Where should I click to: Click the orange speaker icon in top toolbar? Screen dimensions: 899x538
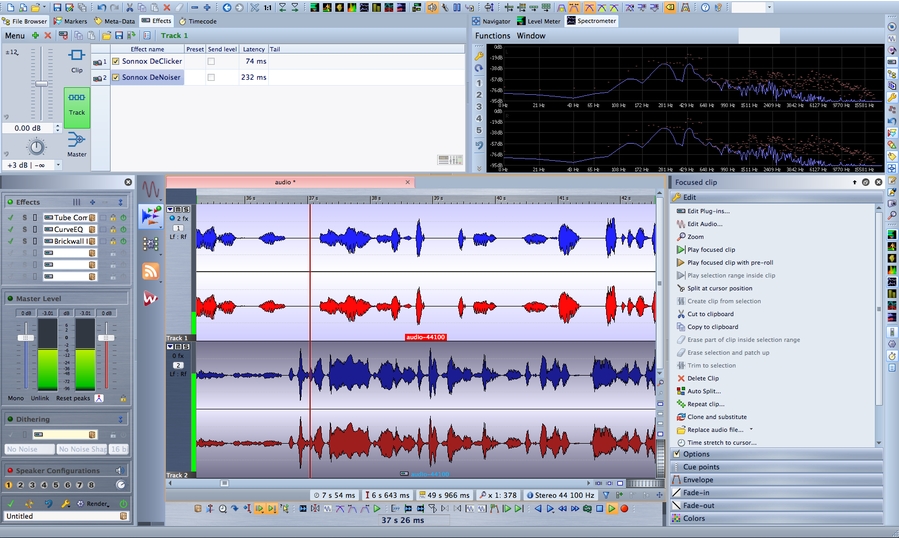coord(431,7)
